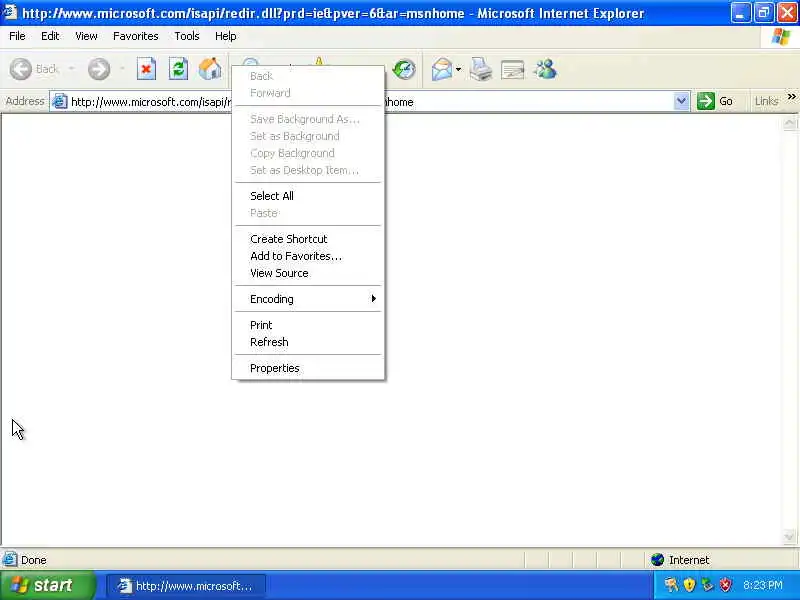Viewport: 800px width, 600px height.
Task: Click the Go button label
Action: point(726,102)
